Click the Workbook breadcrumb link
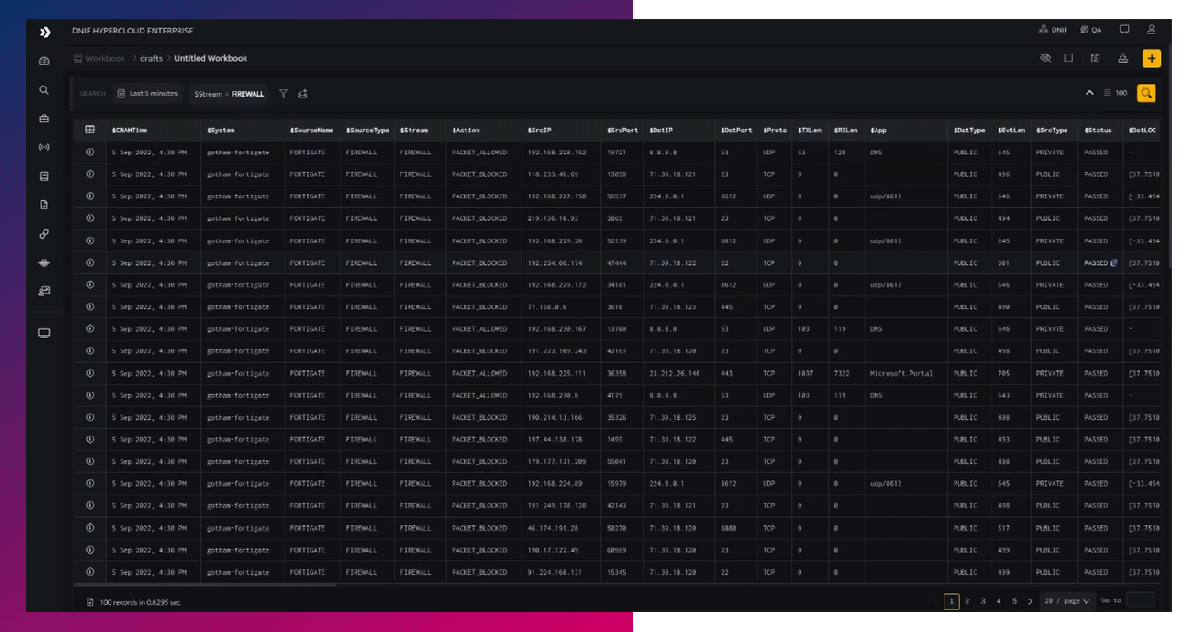This screenshot has height=632, width=1199. 99,58
